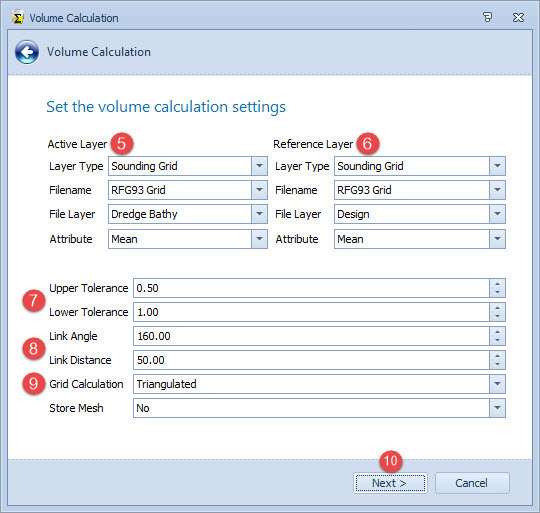Click the blue back arrow icon
540x513 pixels.
pyautogui.click(x=27, y=52)
